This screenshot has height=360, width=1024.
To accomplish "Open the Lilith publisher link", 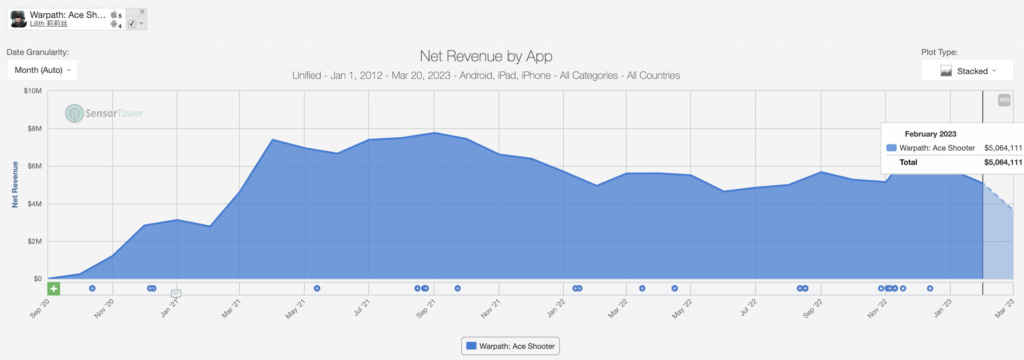I will point(48,24).
